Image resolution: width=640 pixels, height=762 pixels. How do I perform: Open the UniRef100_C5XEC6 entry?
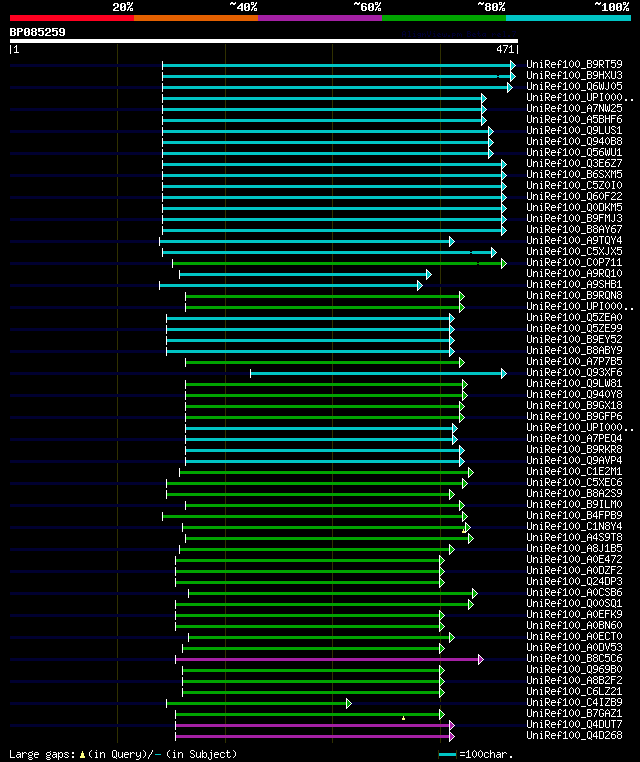pyautogui.click(x=574, y=483)
